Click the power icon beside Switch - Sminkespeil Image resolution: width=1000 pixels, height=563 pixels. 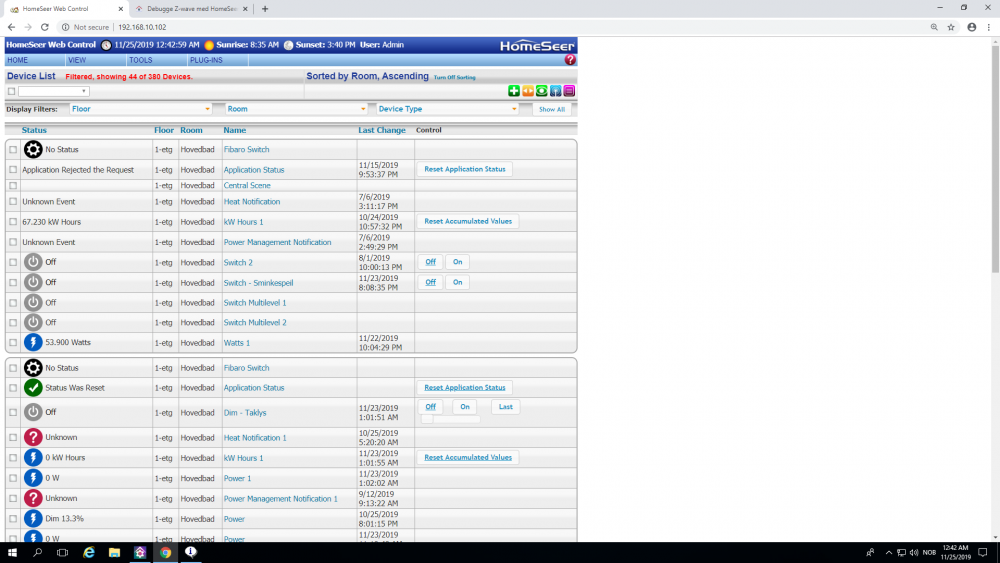[33, 282]
